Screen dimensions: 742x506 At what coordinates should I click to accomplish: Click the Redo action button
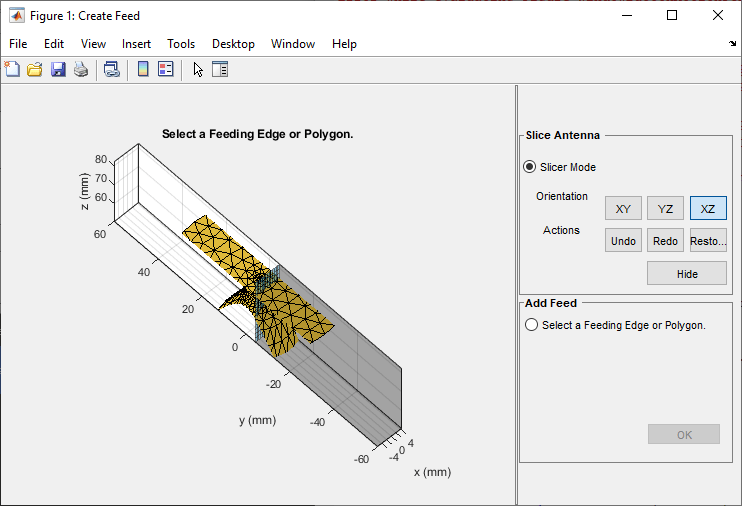click(665, 241)
